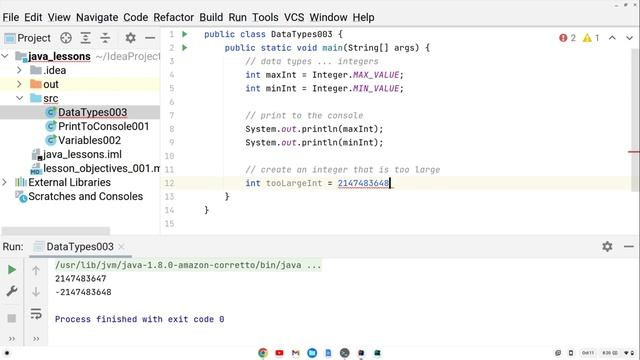Click the wrench icon in Run panel
Viewport: 640px width, 360px height.
pos(12,291)
